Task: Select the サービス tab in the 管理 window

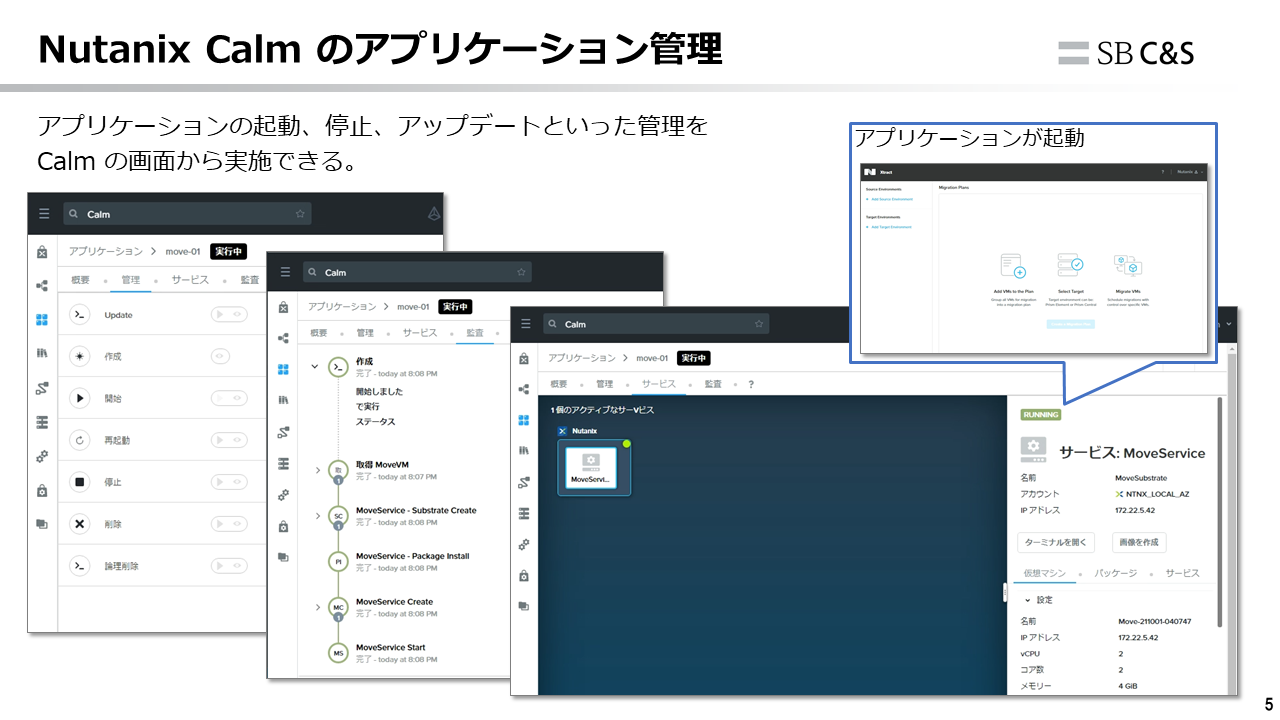Action: tap(190, 280)
